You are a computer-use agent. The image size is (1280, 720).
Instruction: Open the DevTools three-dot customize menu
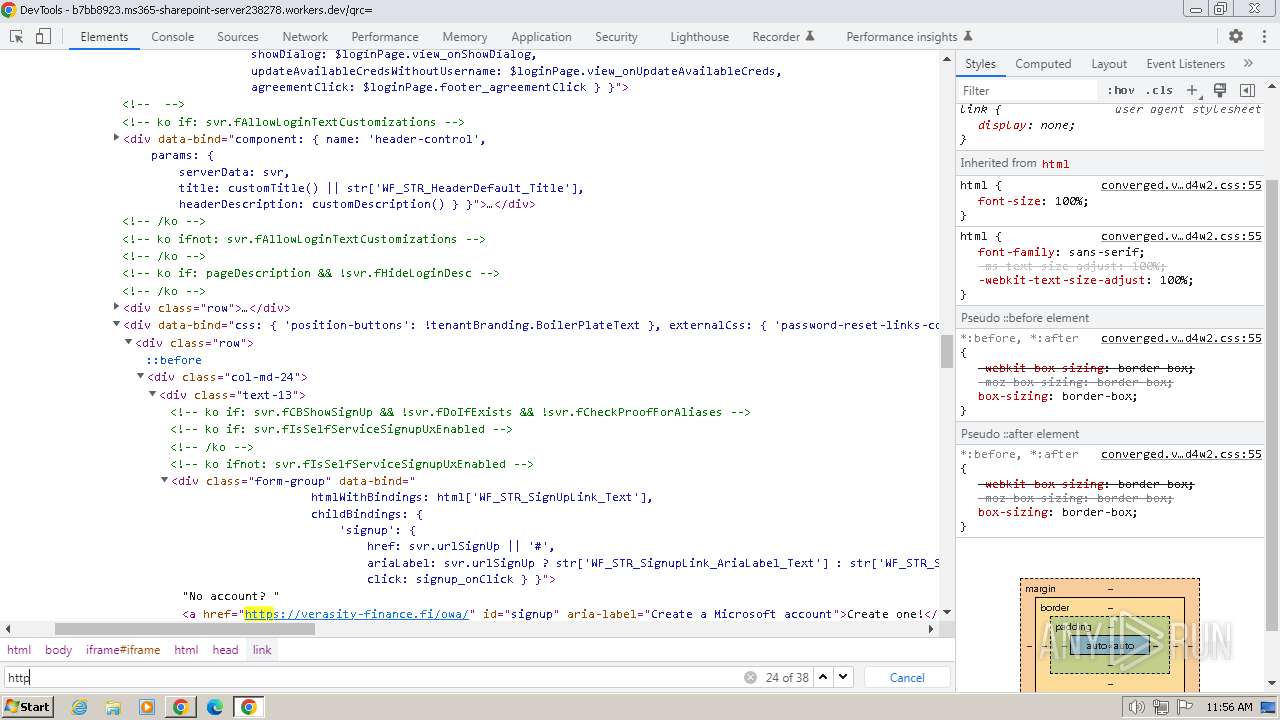(x=1262, y=36)
